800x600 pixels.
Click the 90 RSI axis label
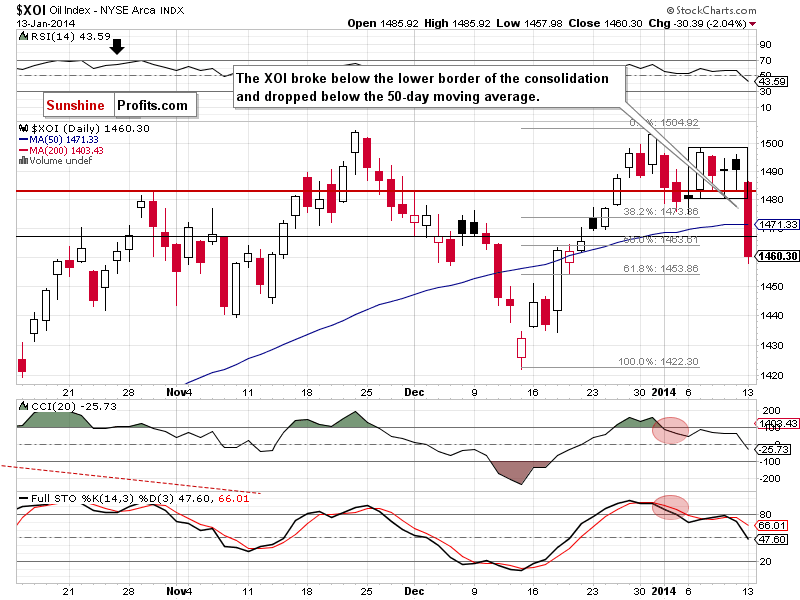(x=765, y=44)
